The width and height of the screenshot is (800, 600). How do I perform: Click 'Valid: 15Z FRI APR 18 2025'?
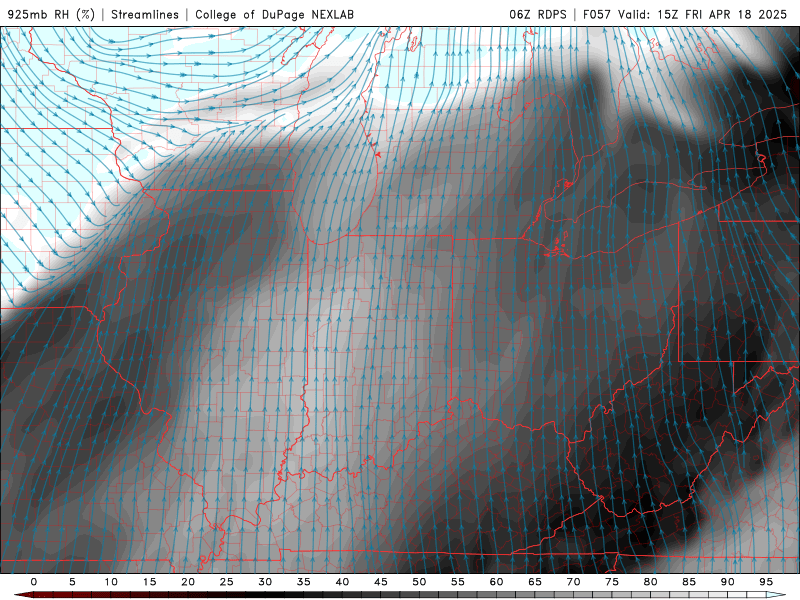pyautogui.click(x=703, y=15)
